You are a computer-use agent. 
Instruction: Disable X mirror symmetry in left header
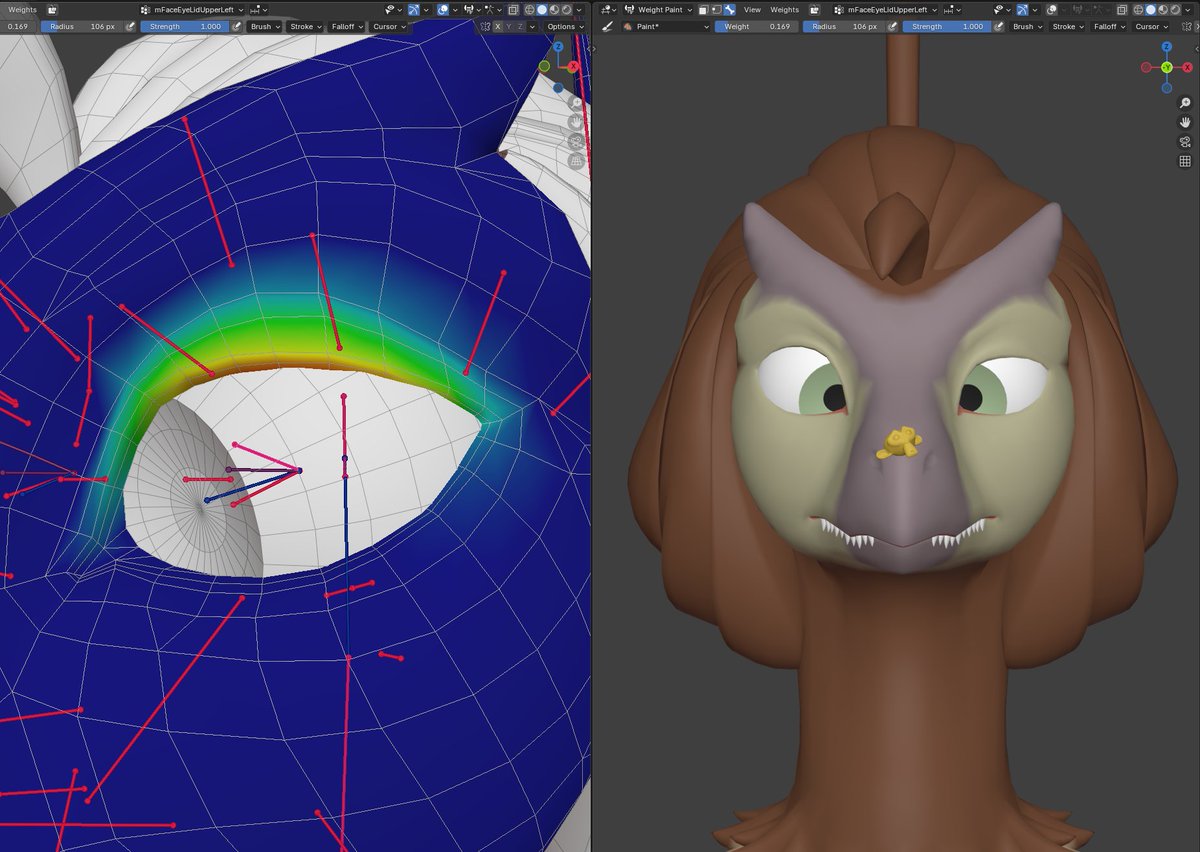click(498, 27)
